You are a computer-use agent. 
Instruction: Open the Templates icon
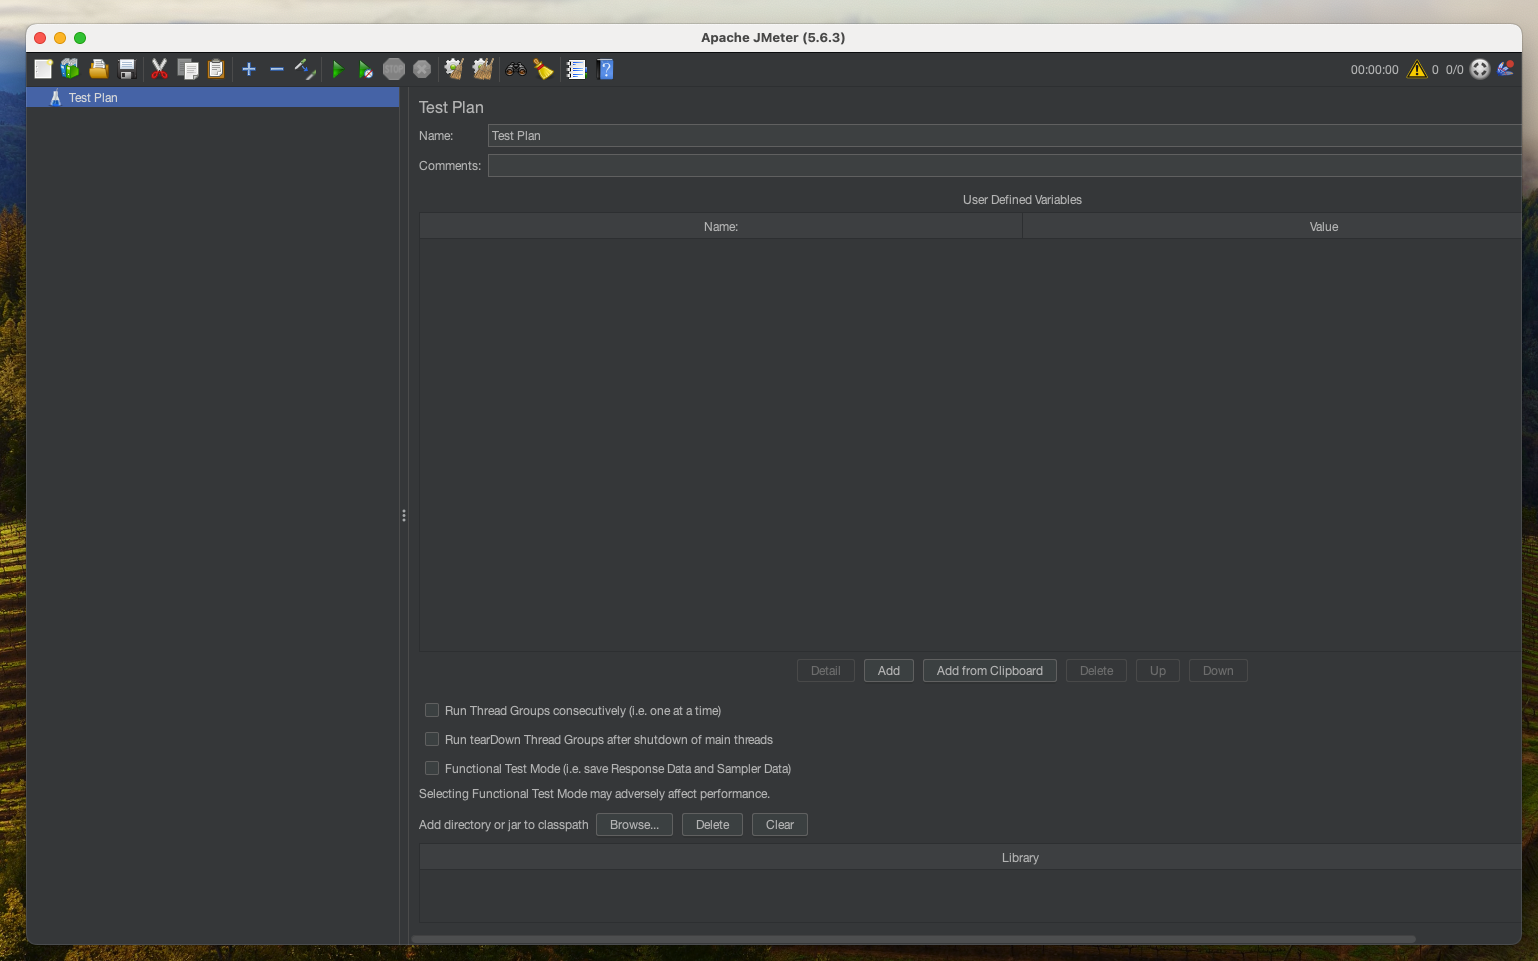70,69
